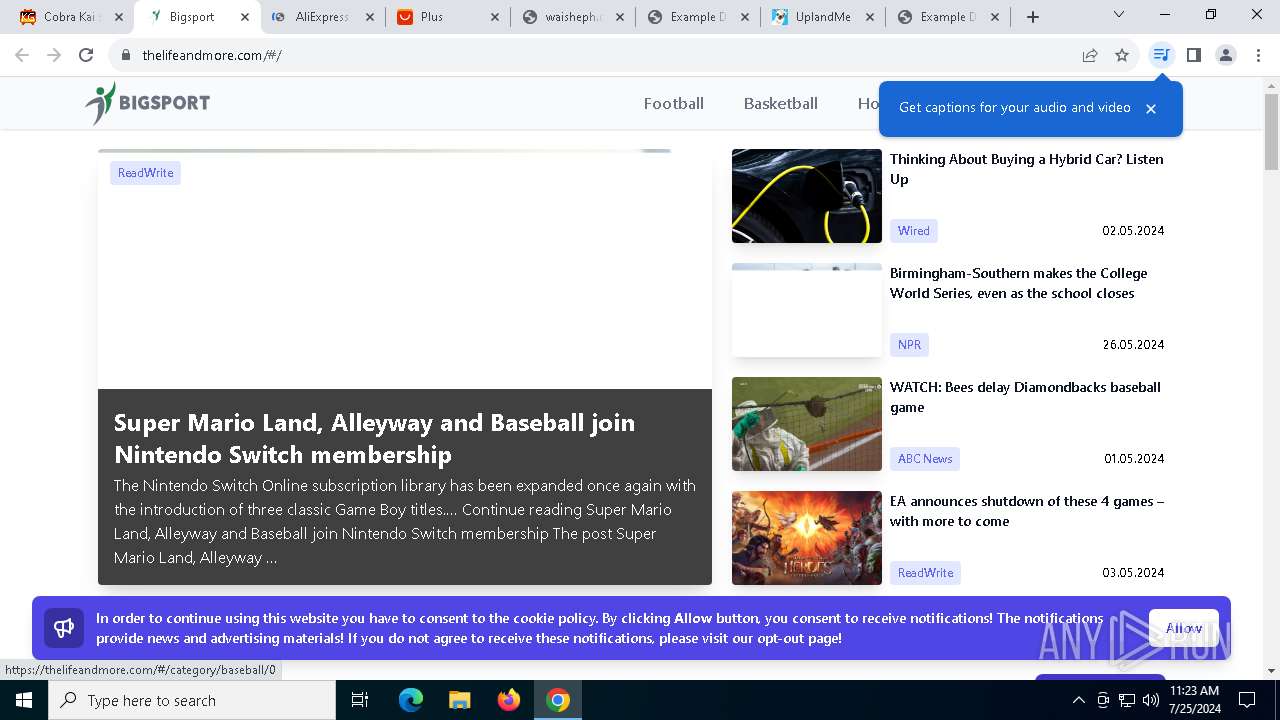Click the browser forward arrow

point(54,55)
